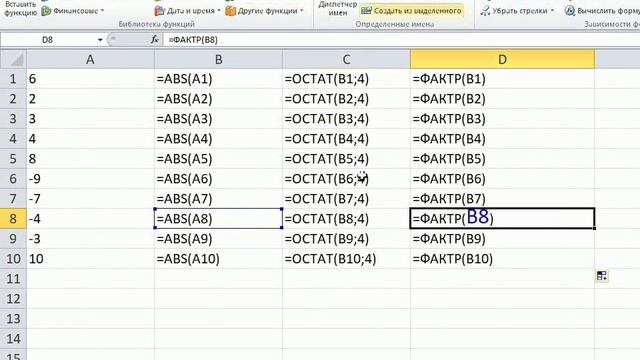Click the Name Box showing D8
The height and width of the screenshot is (360, 640).
(47, 40)
